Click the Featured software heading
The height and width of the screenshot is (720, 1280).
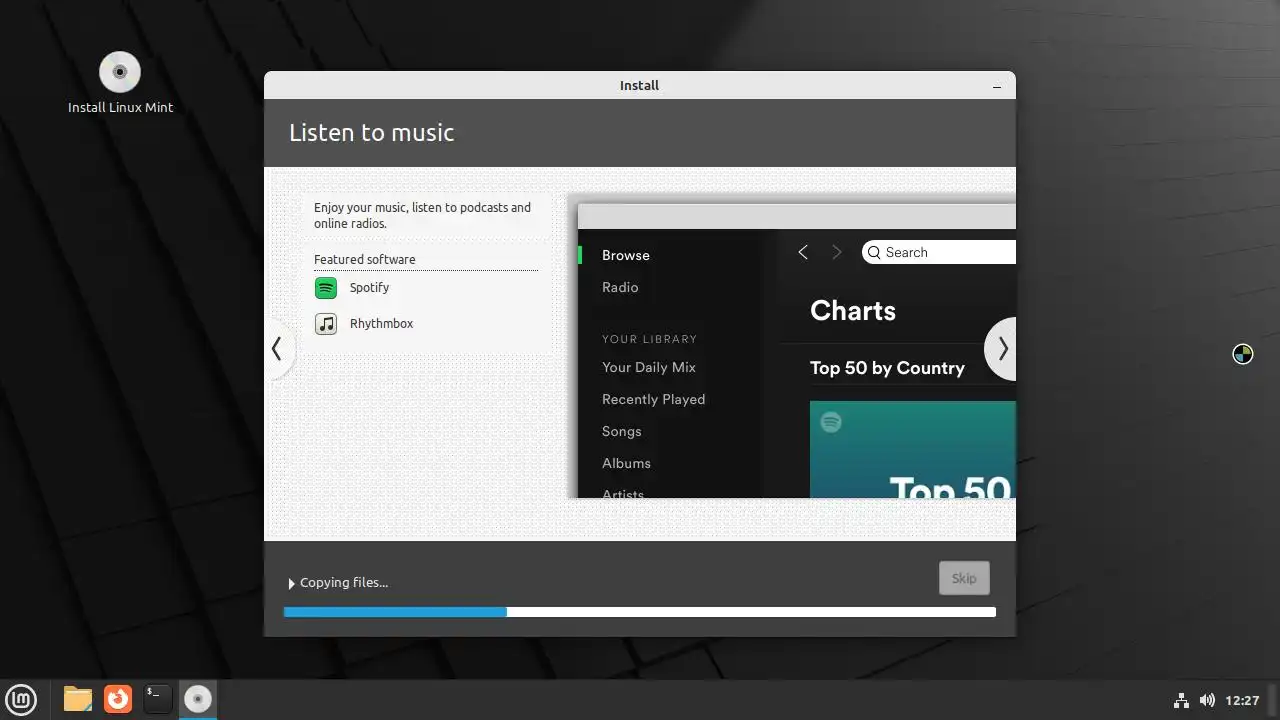[x=364, y=259]
